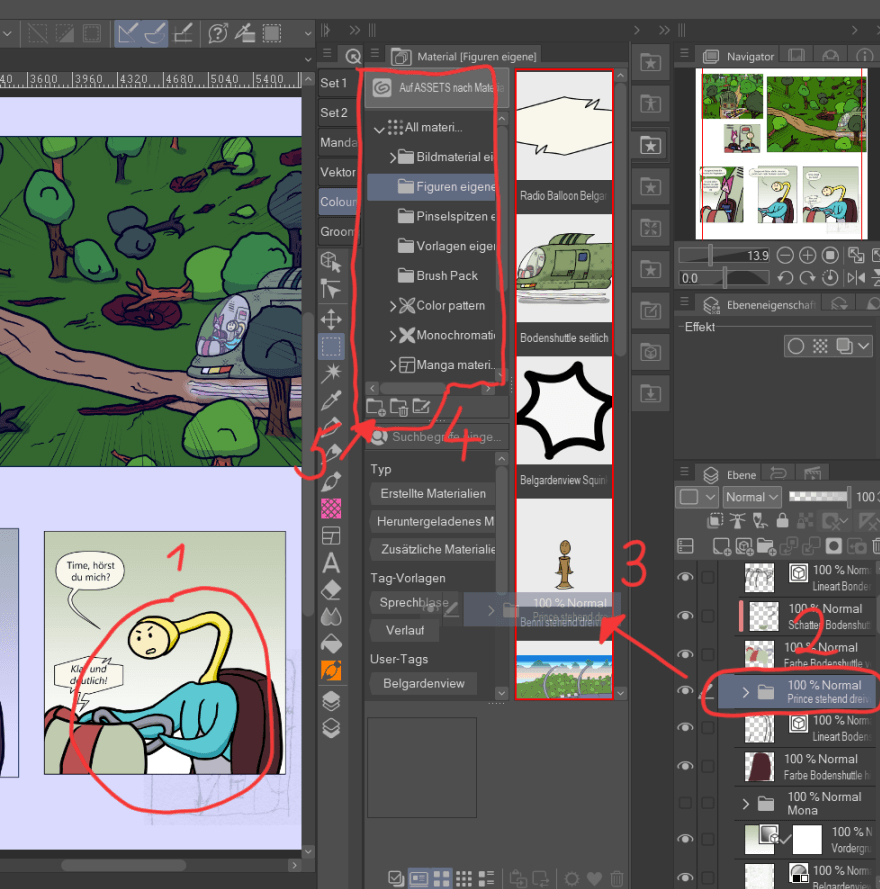This screenshot has height=889, width=880.
Task: Switch to the Navigator tab
Action: pos(739,57)
